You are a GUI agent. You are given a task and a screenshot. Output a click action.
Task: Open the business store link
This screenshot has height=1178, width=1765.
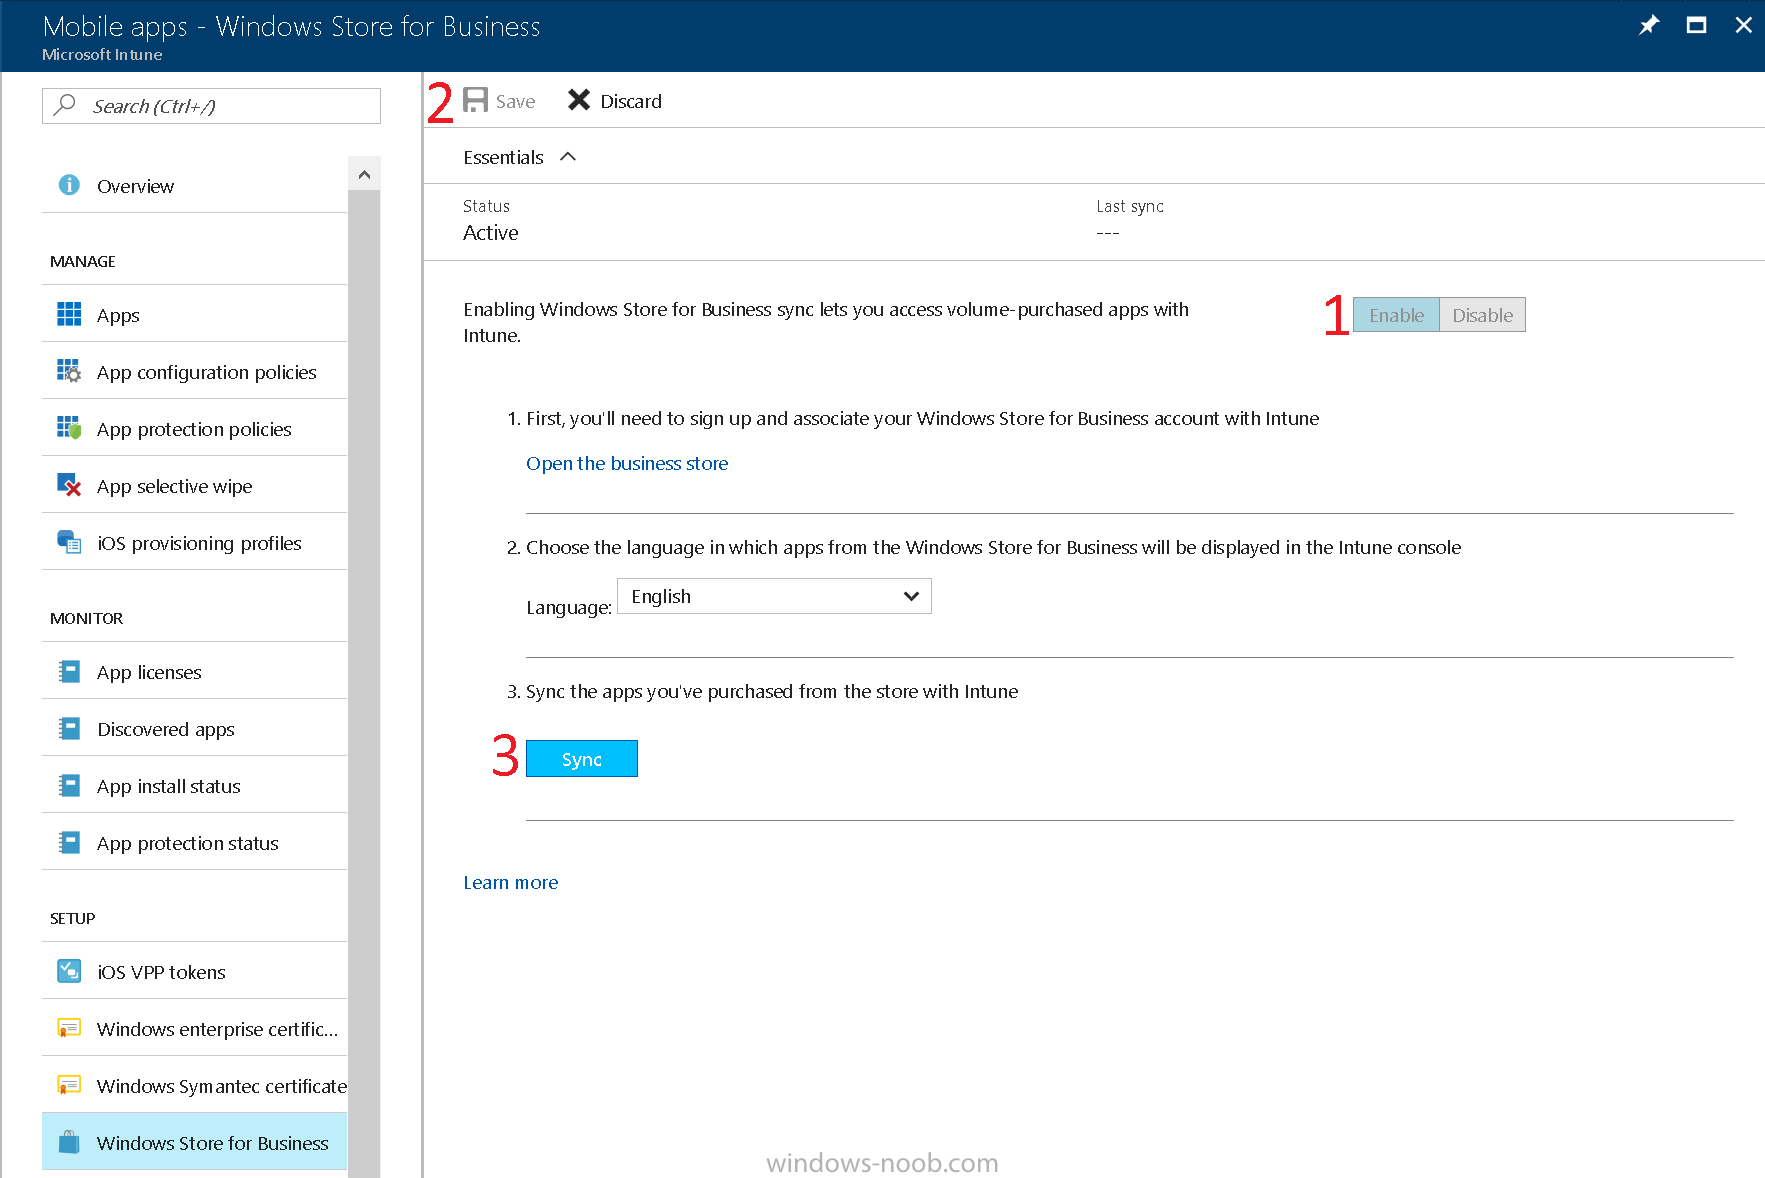pos(627,463)
